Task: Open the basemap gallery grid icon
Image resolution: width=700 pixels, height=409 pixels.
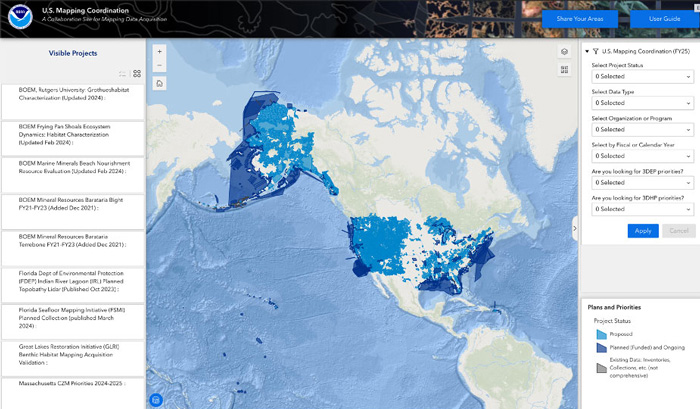Action: (564, 70)
